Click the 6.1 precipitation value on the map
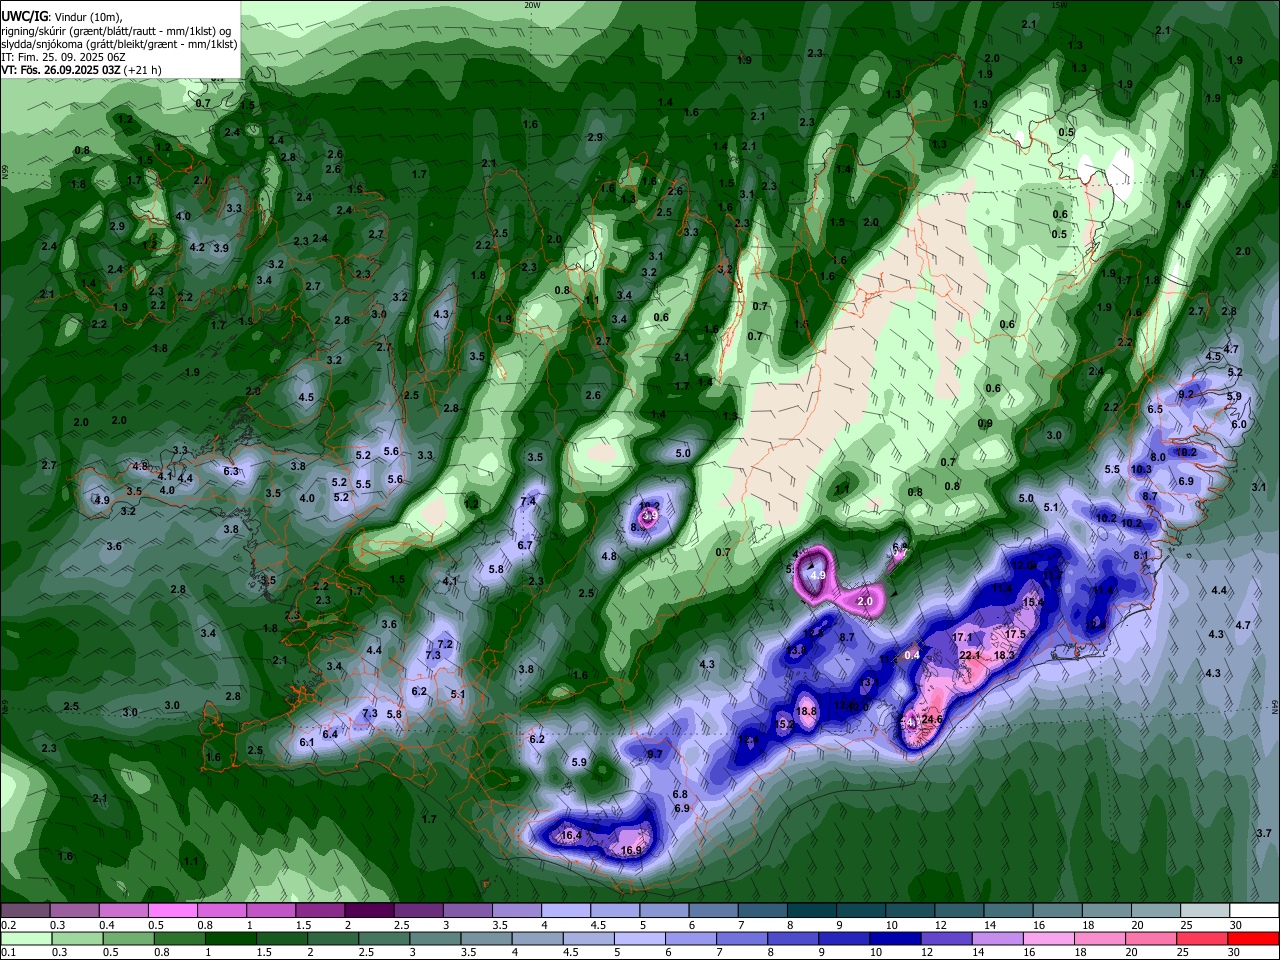 (307, 742)
